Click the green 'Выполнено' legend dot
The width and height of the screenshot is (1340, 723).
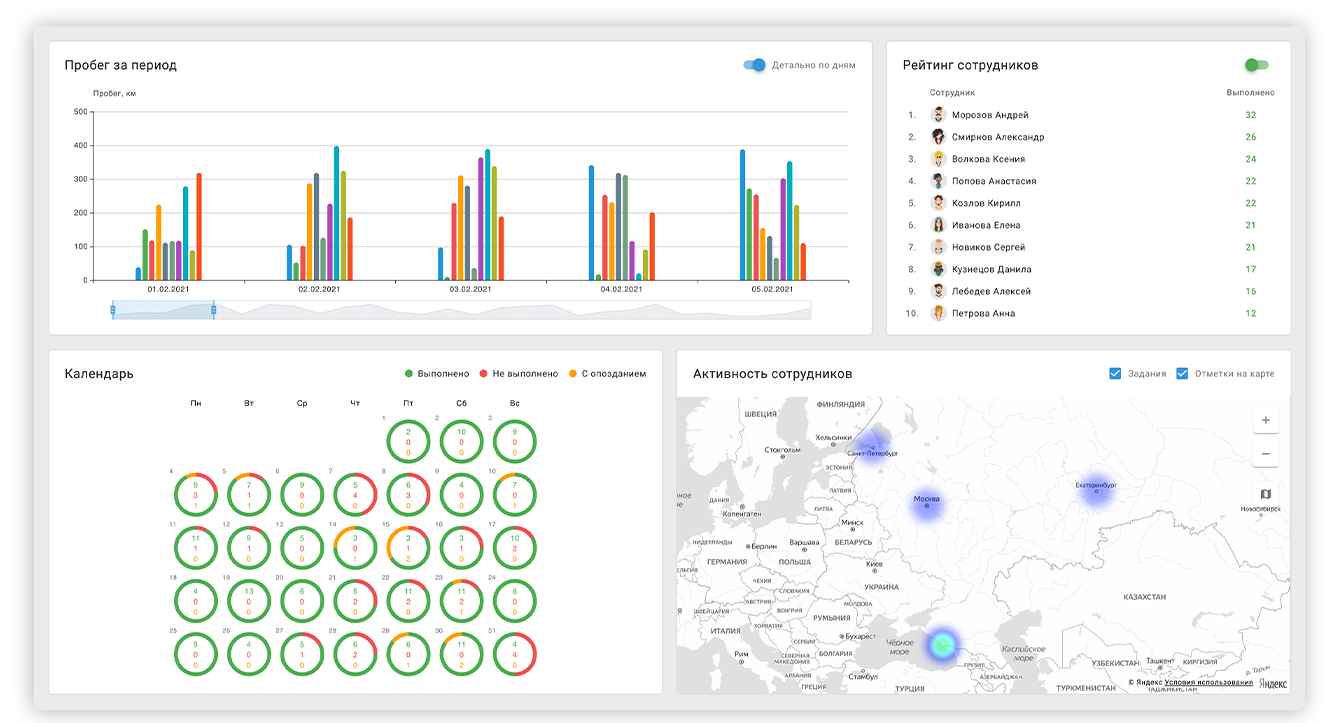click(x=409, y=374)
